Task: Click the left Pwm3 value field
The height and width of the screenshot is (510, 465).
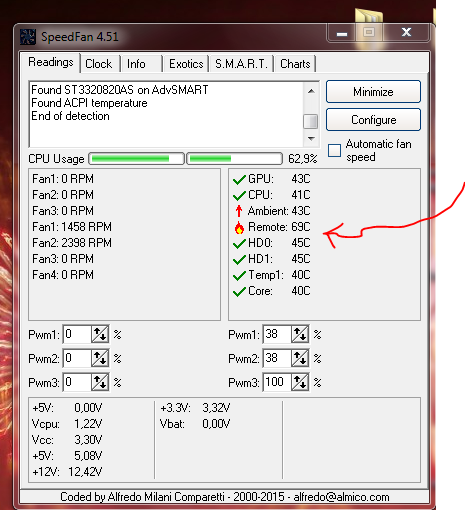Action: pyautogui.click(x=77, y=382)
